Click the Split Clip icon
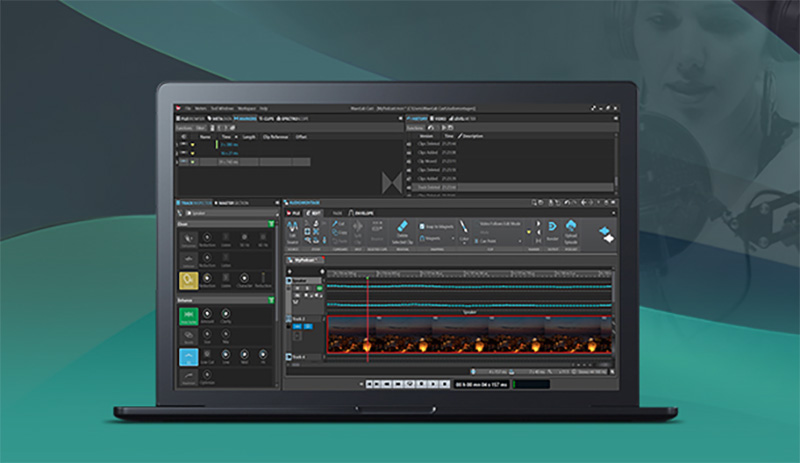Image resolution: width=800 pixels, height=463 pixels. click(358, 226)
